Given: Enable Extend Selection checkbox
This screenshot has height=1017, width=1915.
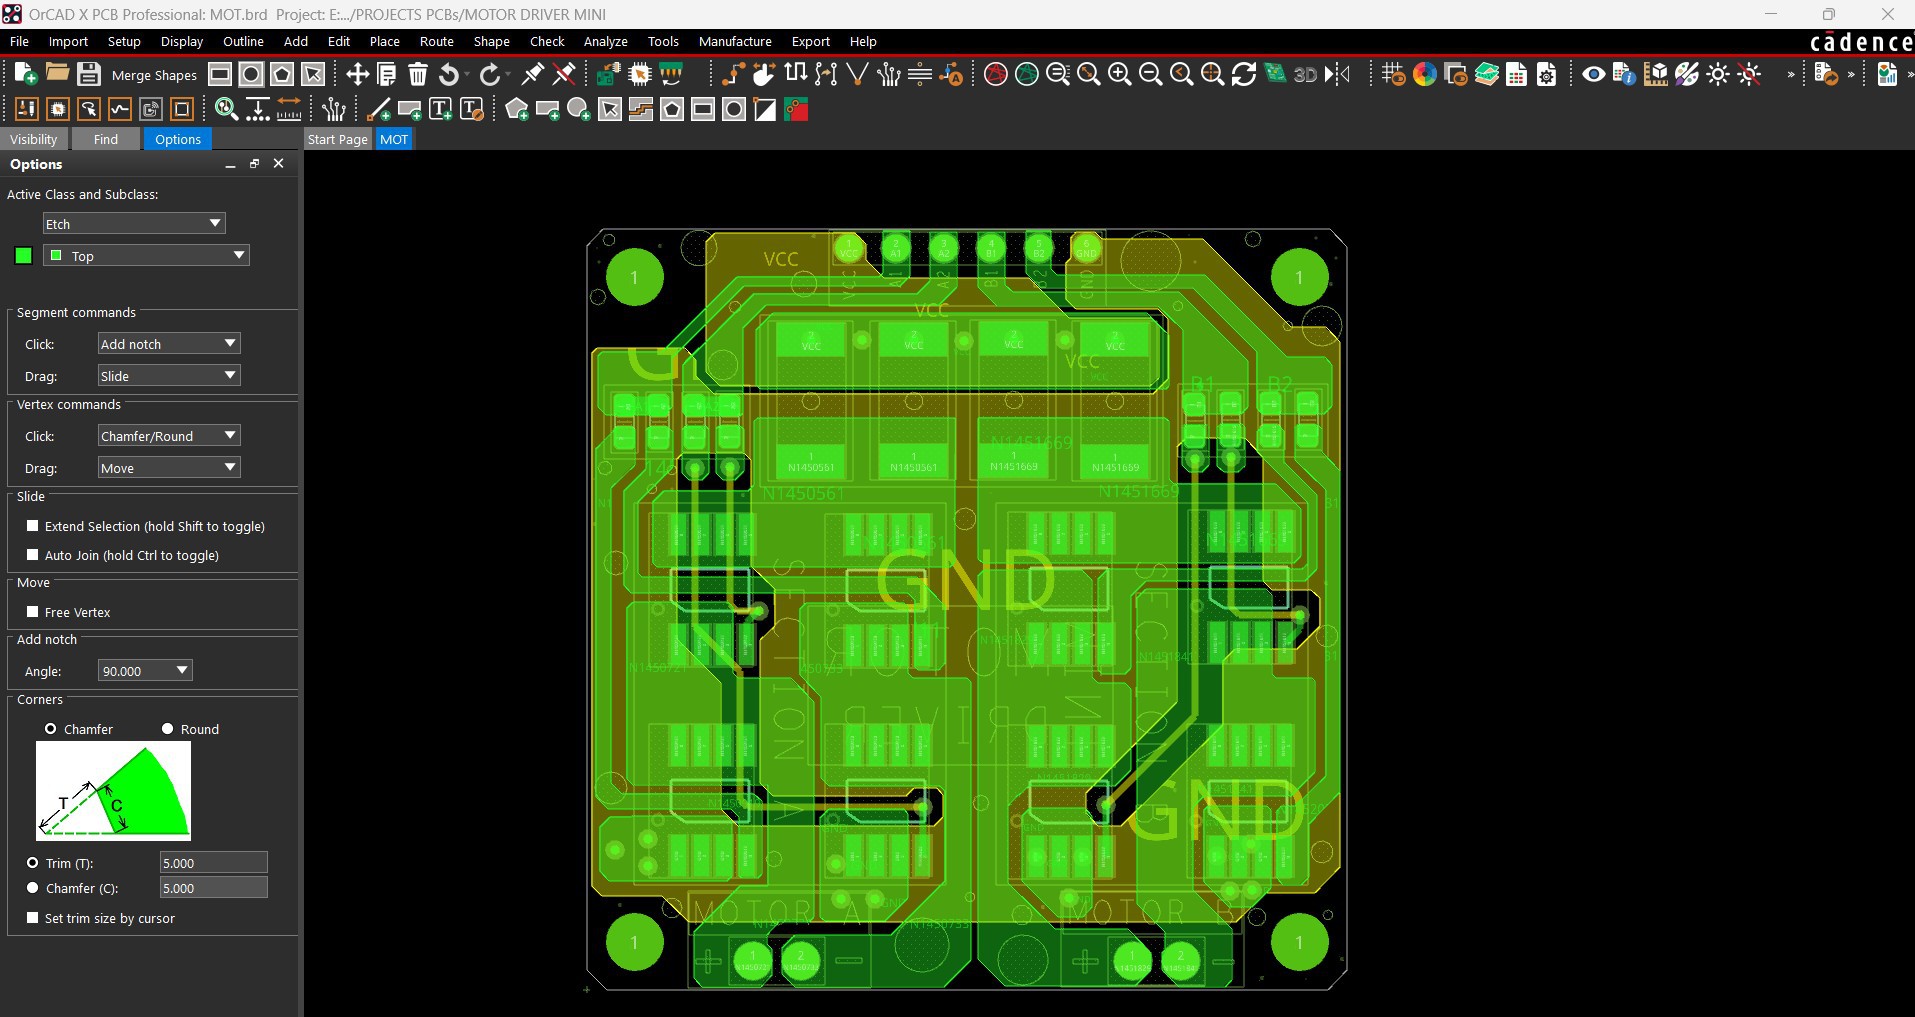Looking at the screenshot, I should (33, 526).
